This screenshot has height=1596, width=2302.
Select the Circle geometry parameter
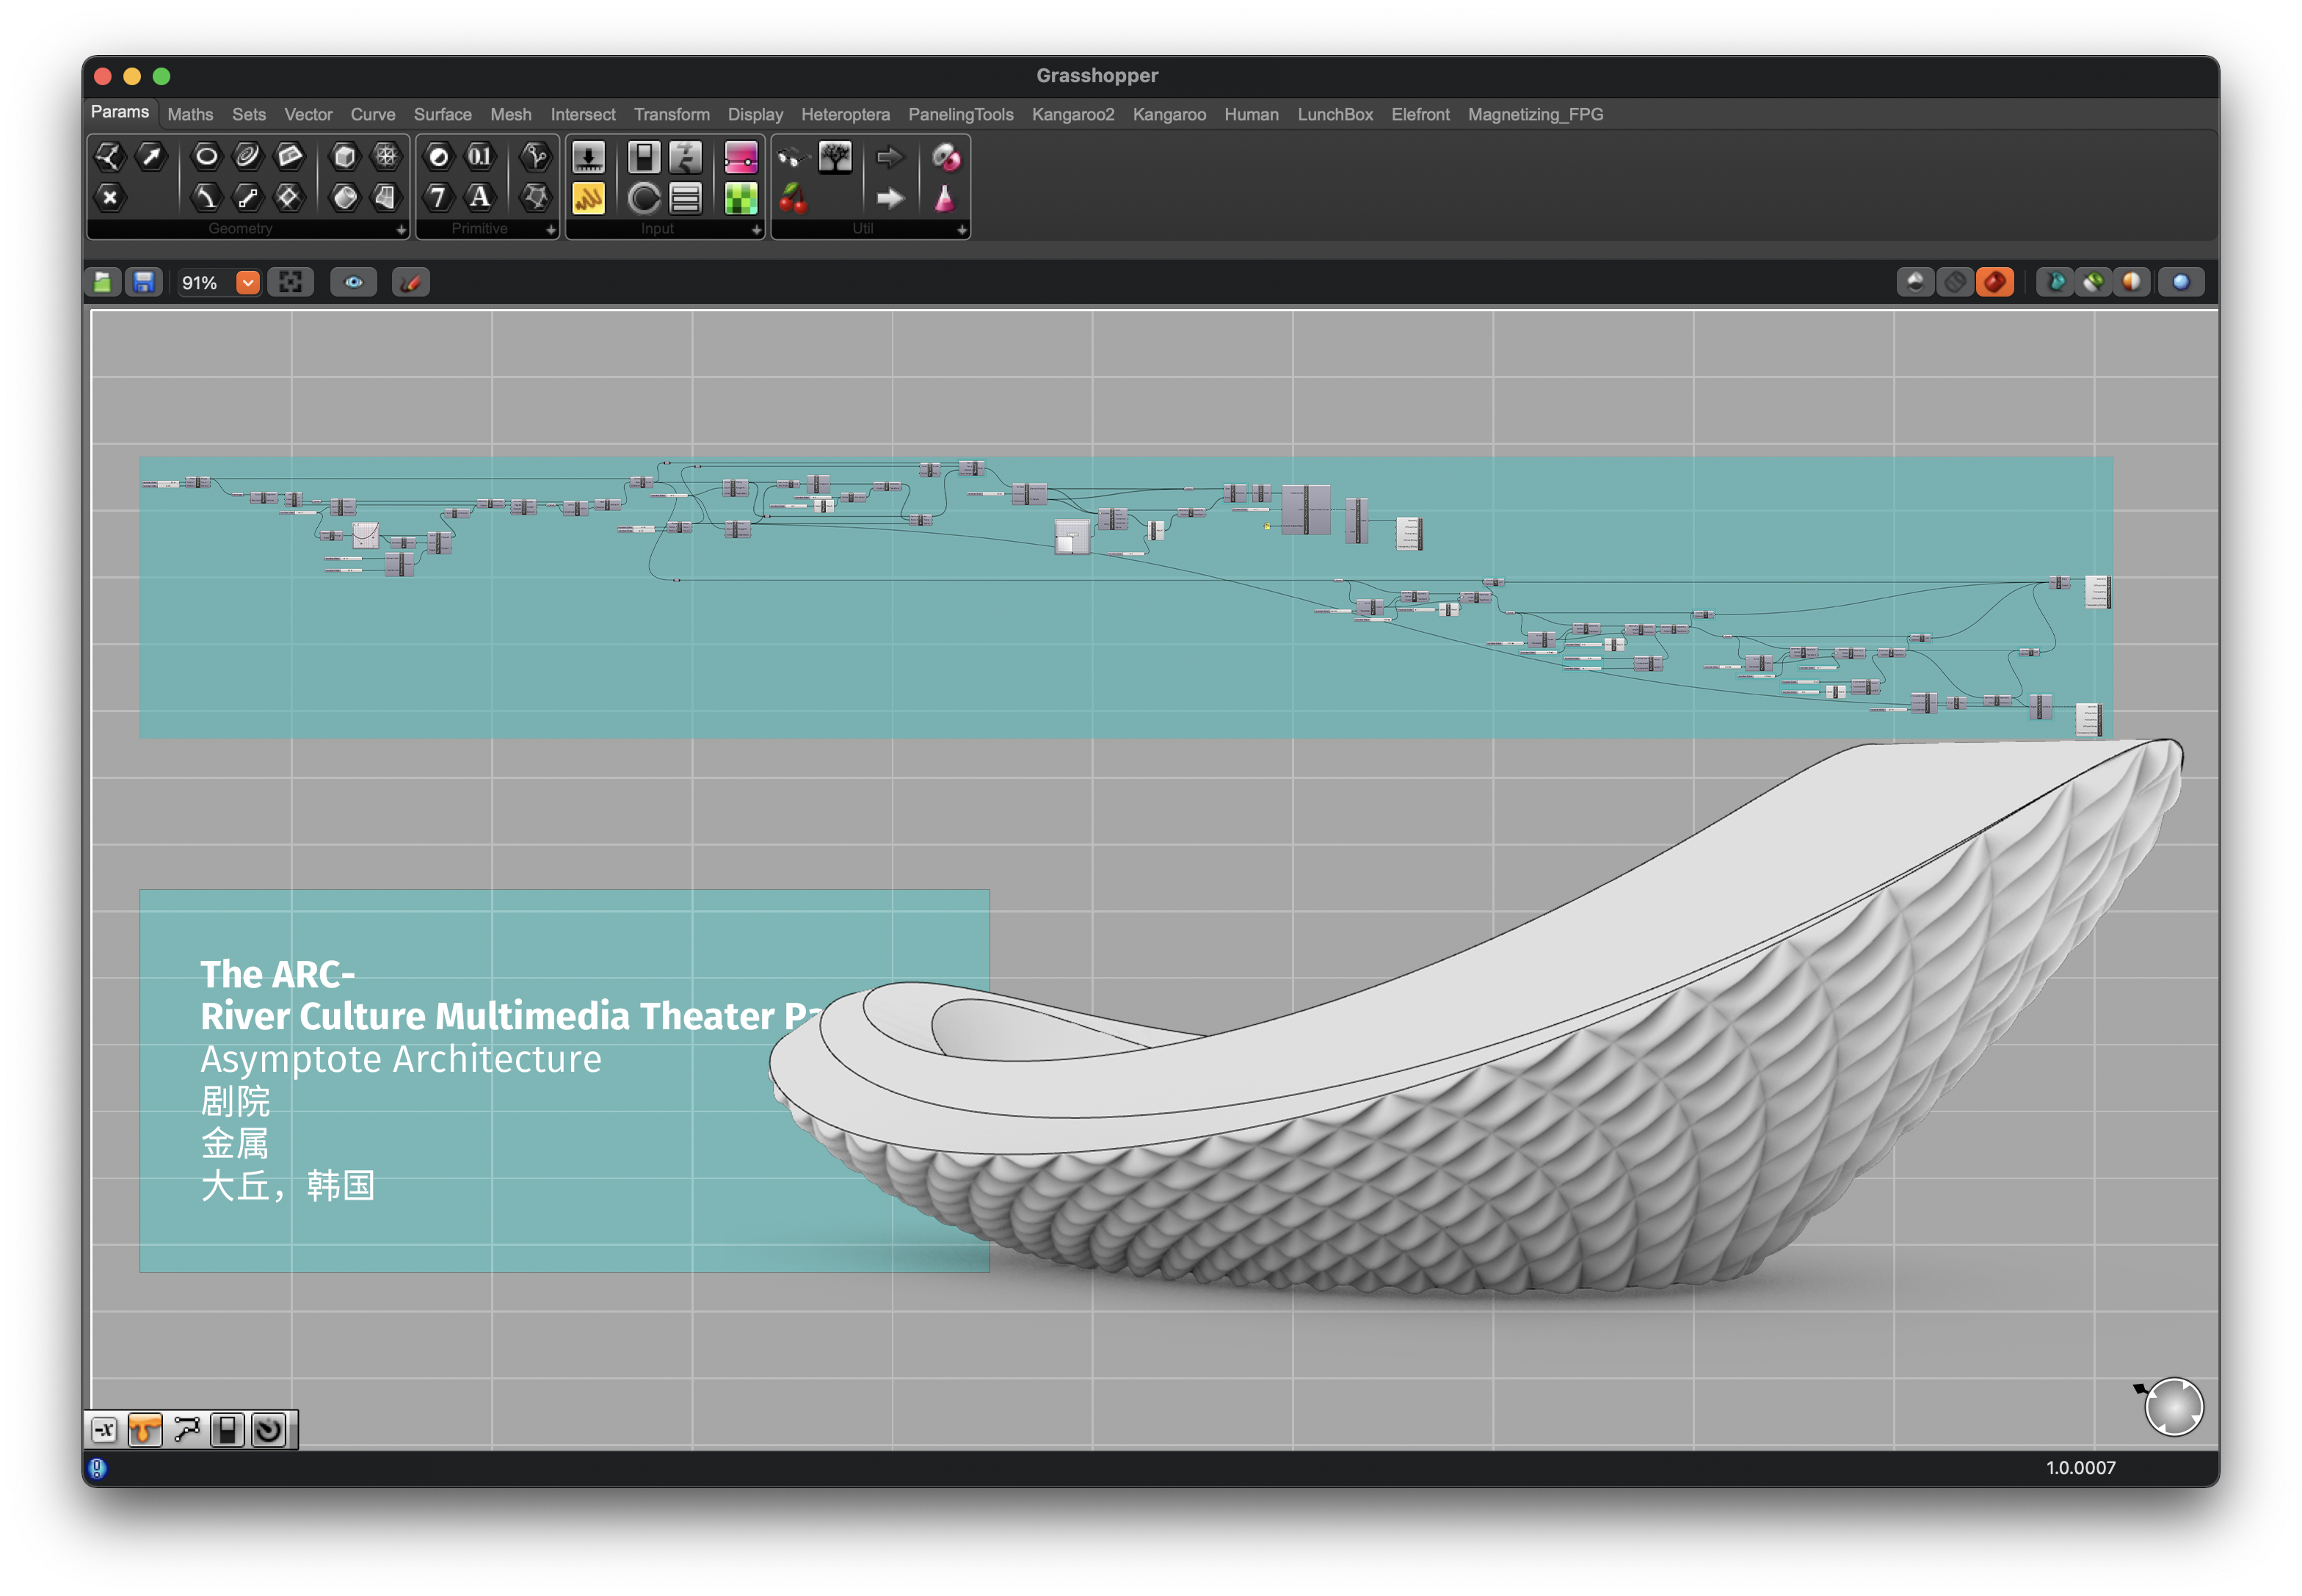206,156
